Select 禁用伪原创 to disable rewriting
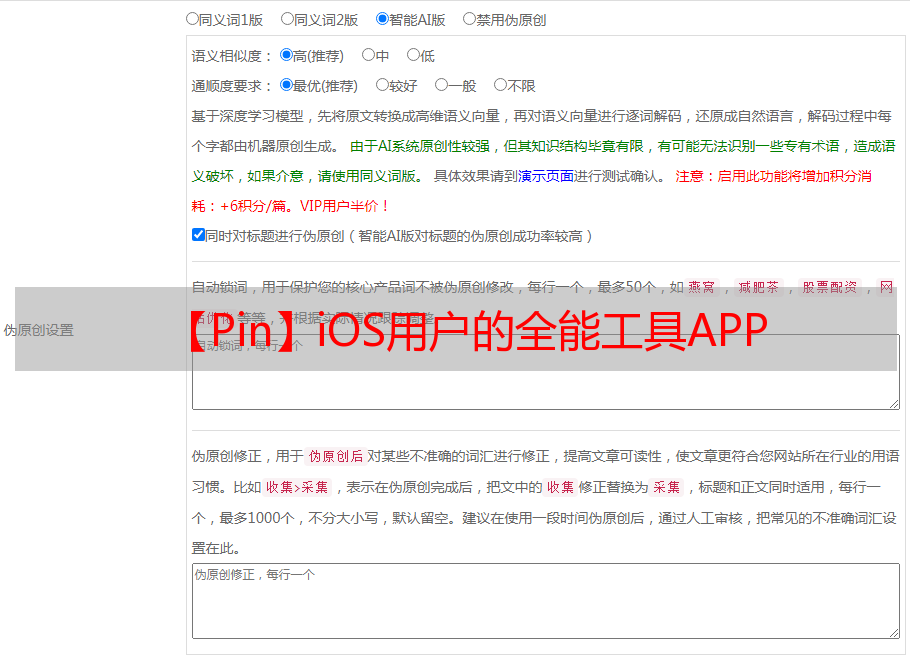The width and height of the screenshot is (911, 658). pyautogui.click(x=469, y=19)
